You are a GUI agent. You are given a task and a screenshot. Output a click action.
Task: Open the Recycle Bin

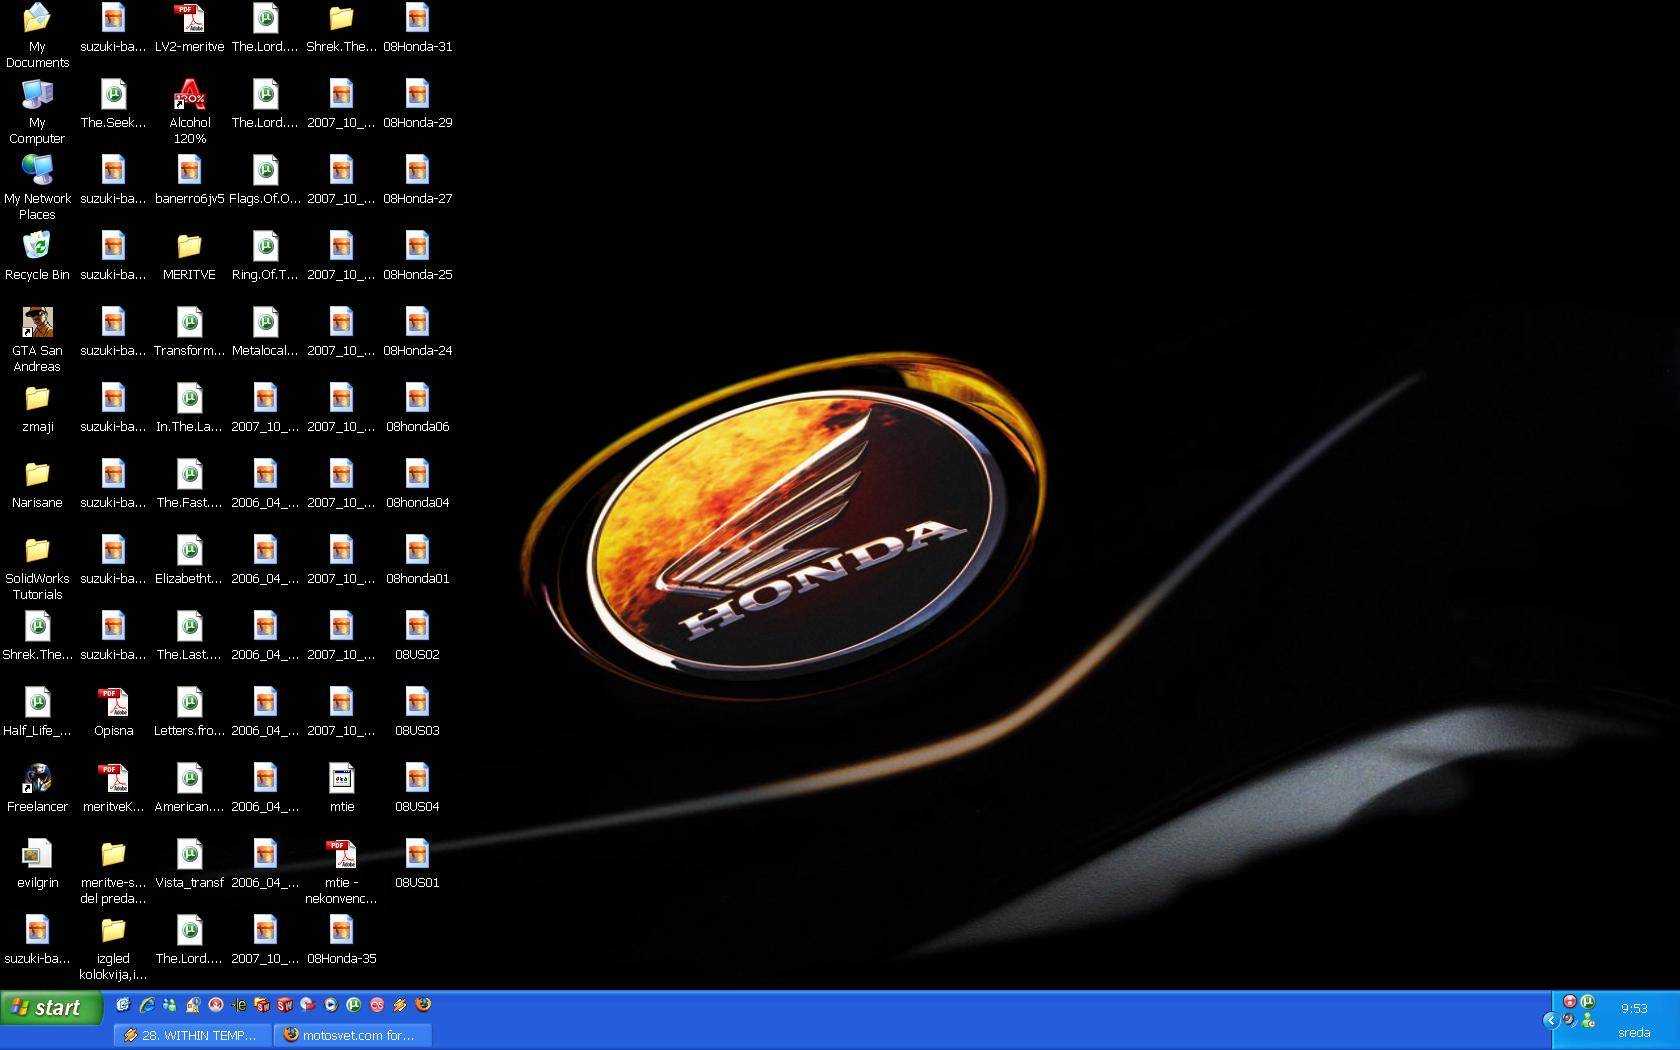37,256
